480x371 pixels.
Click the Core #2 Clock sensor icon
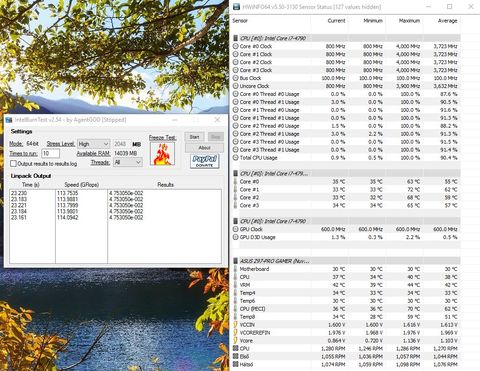tap(235, 62)
